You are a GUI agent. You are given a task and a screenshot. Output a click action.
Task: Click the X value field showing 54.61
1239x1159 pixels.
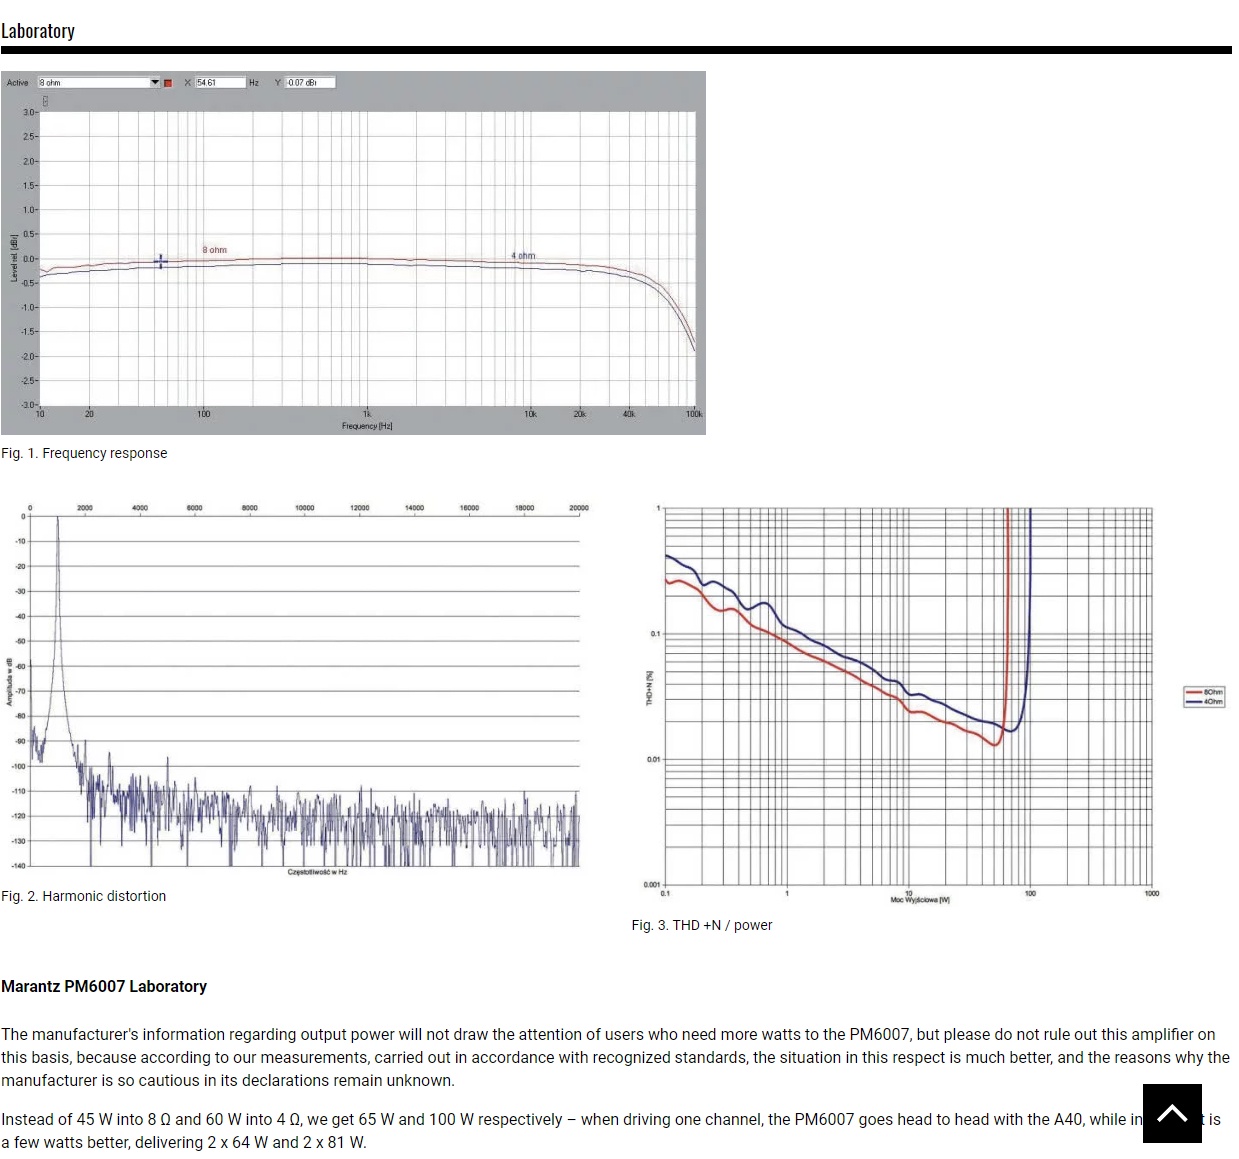click(x=220, y=83)
